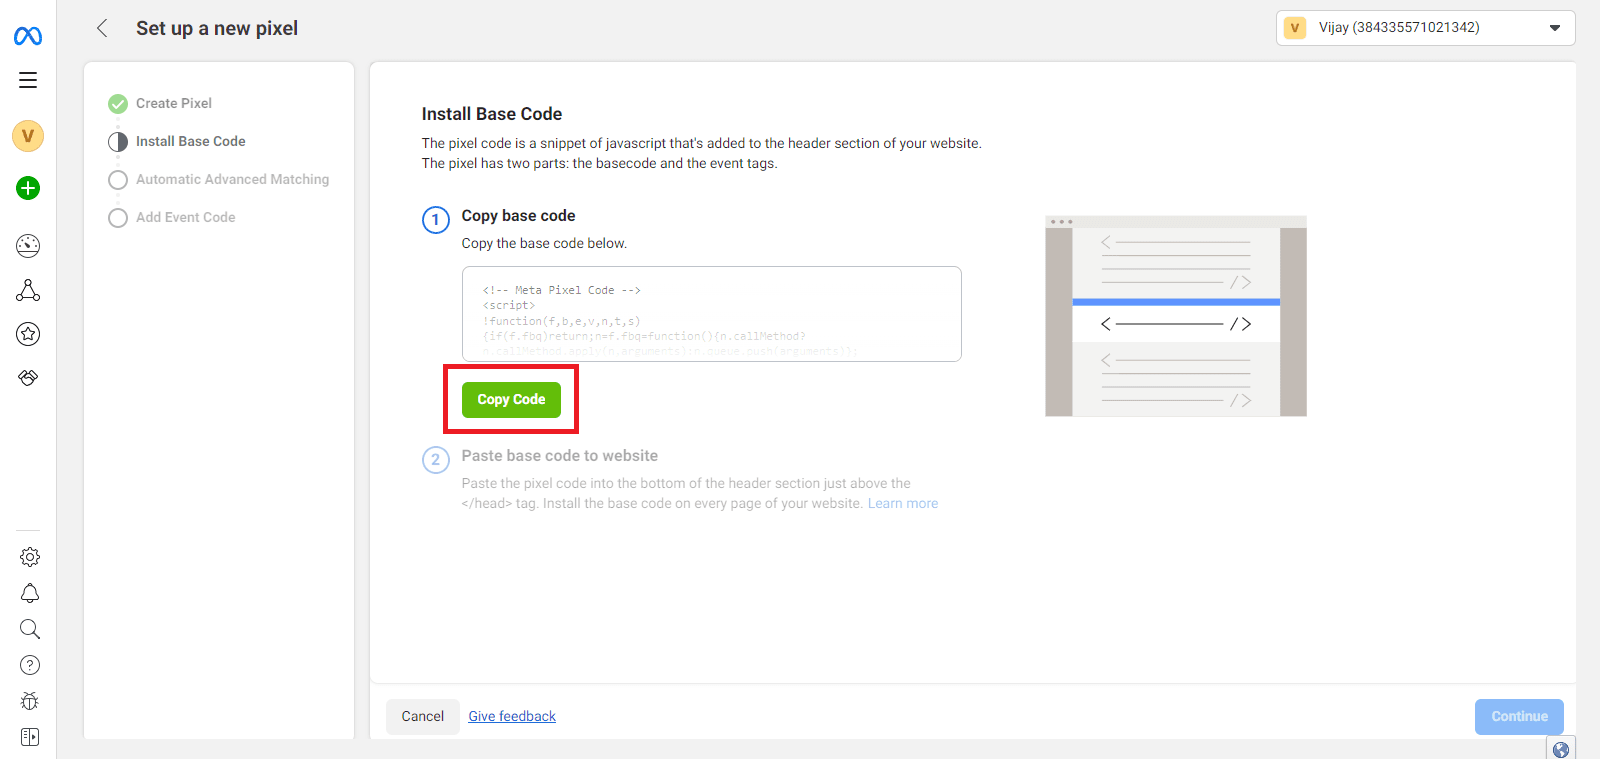Click the bug report icon
This screenshot has height=759, width=1600.
coord(30,701)
